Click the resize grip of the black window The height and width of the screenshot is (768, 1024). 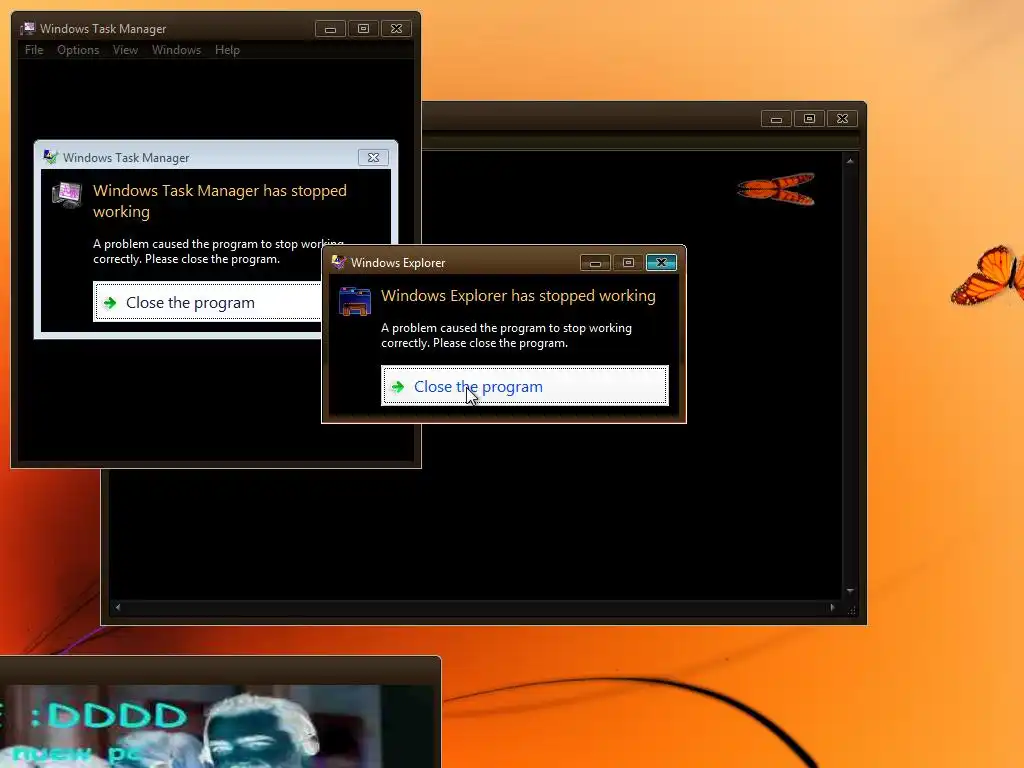(x=851, y=610)
